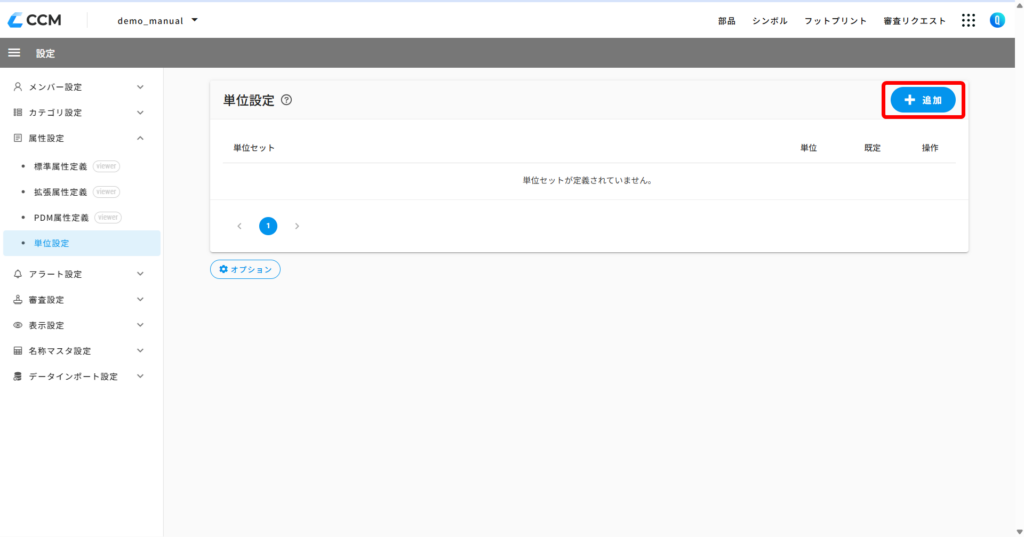Image resolution: width=1024 pixels, height=537 pixels.
Task: Click the 単位 column header
Action: [x=808, y=148]
